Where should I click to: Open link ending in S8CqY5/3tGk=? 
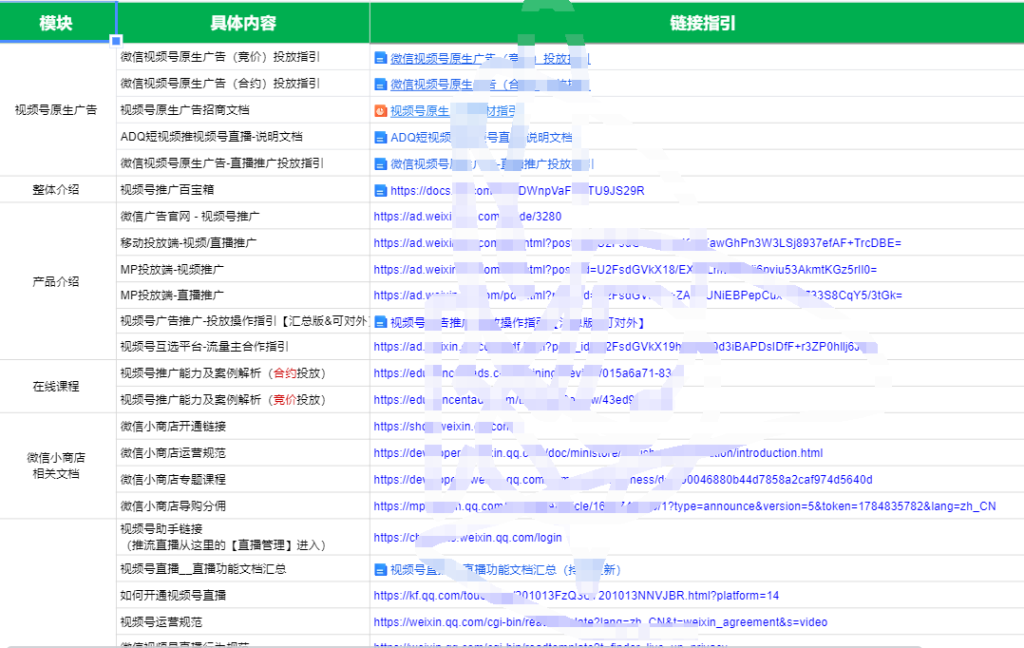click(x=638, y=295)
